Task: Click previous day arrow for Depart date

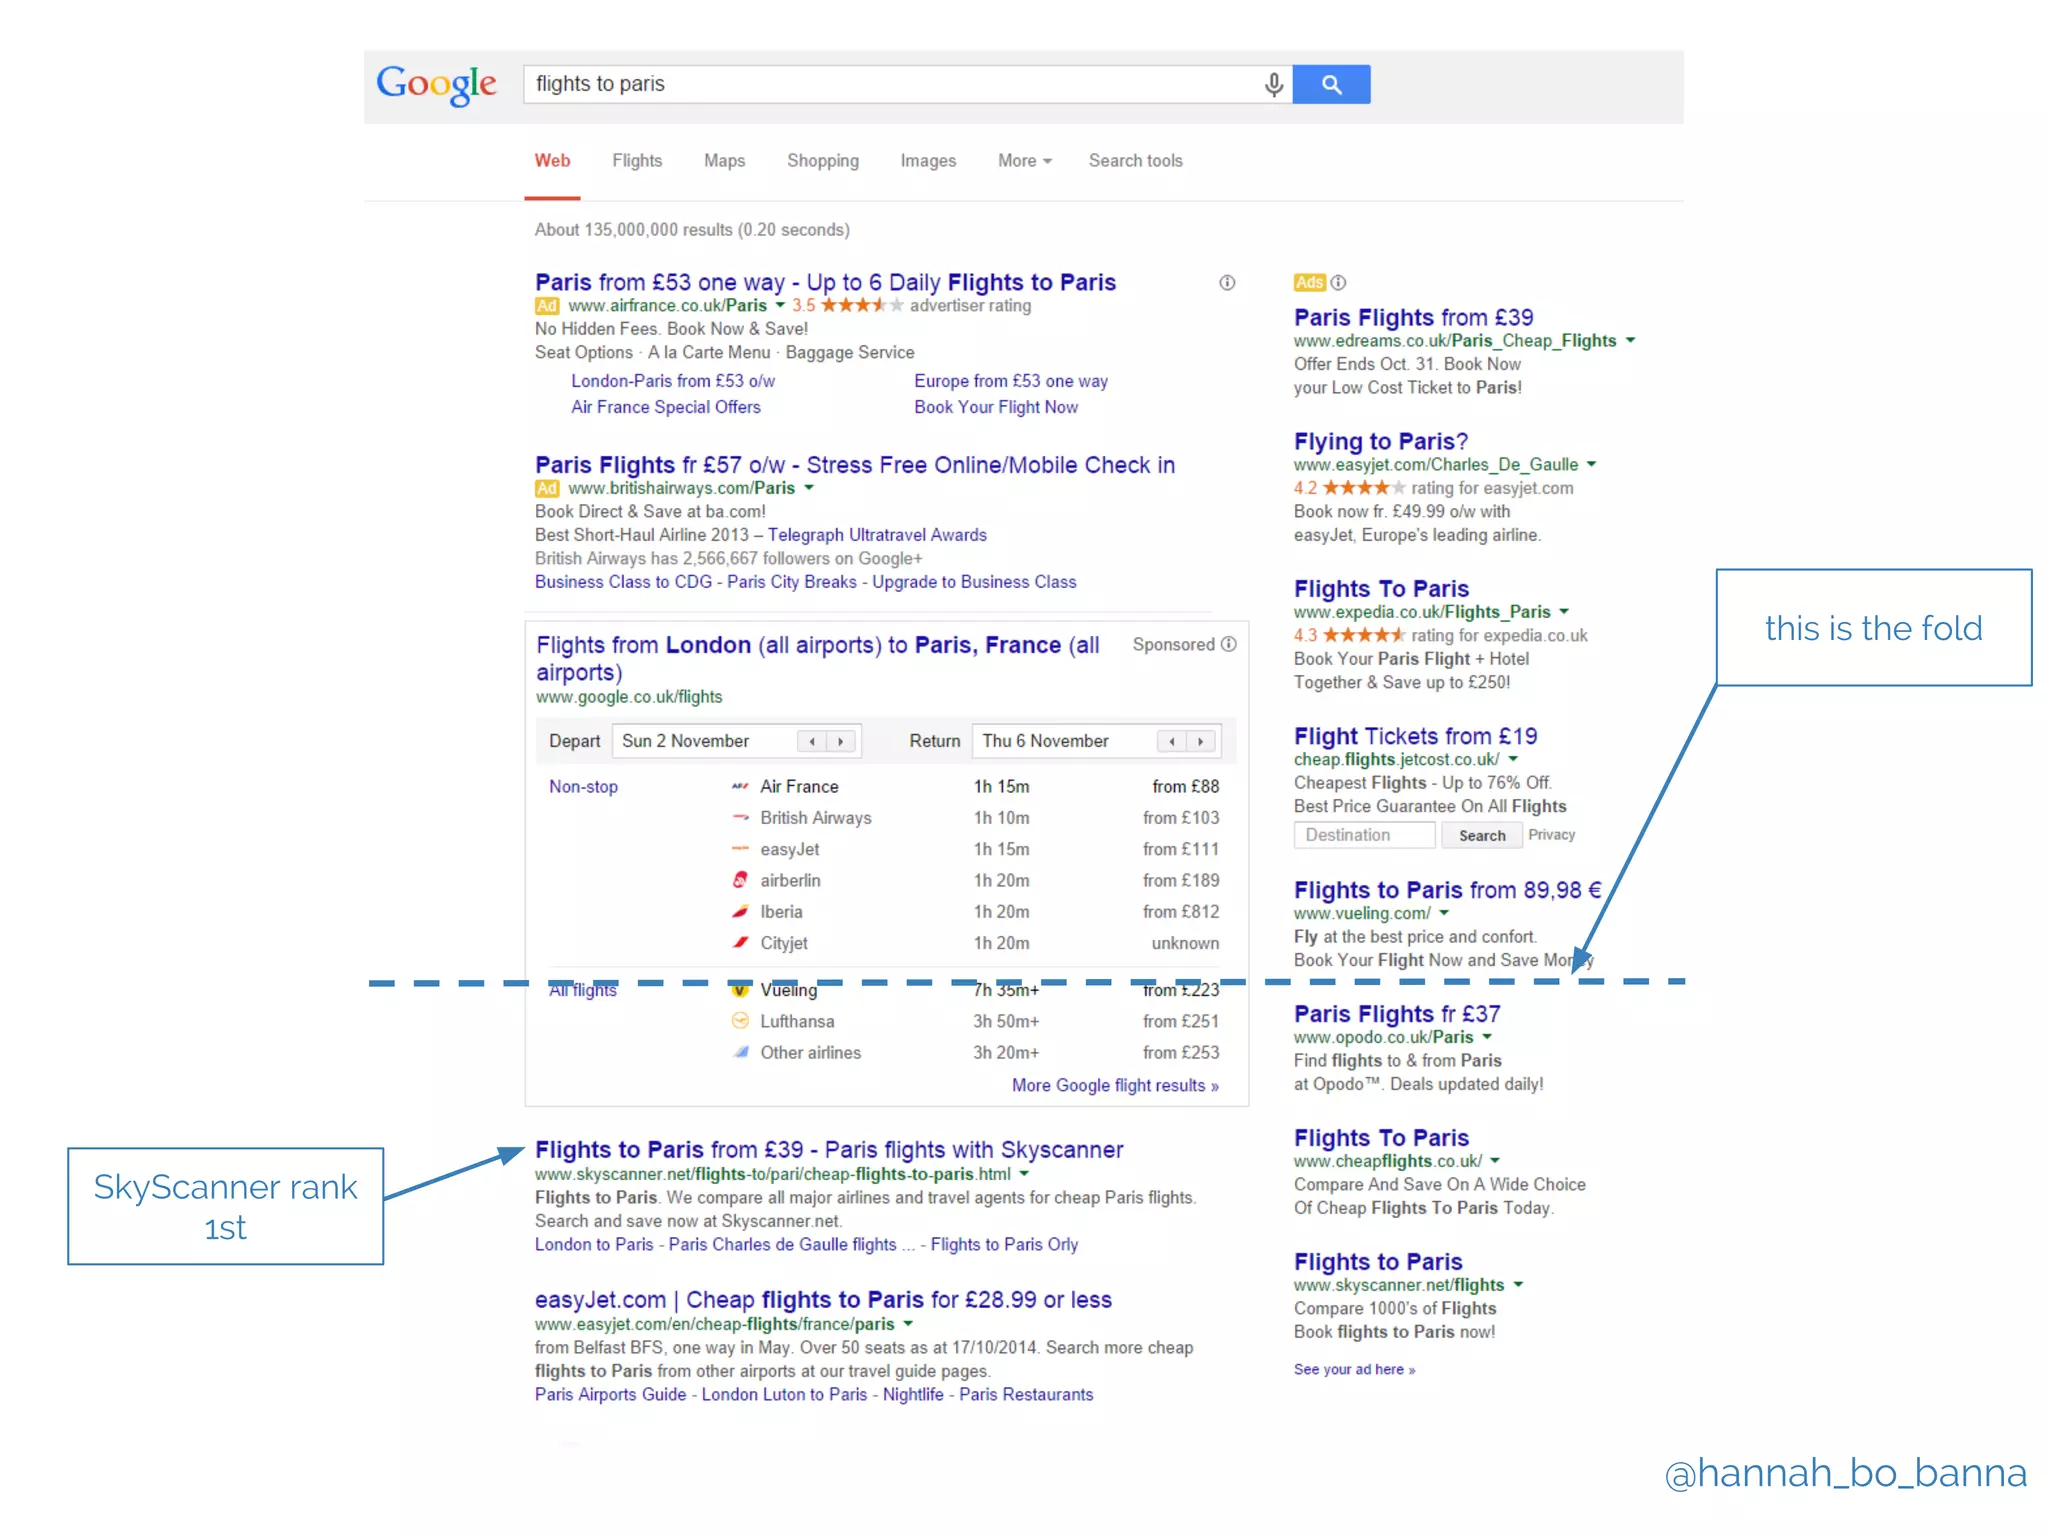Action: pyautogui.click(x=812, y=741)
